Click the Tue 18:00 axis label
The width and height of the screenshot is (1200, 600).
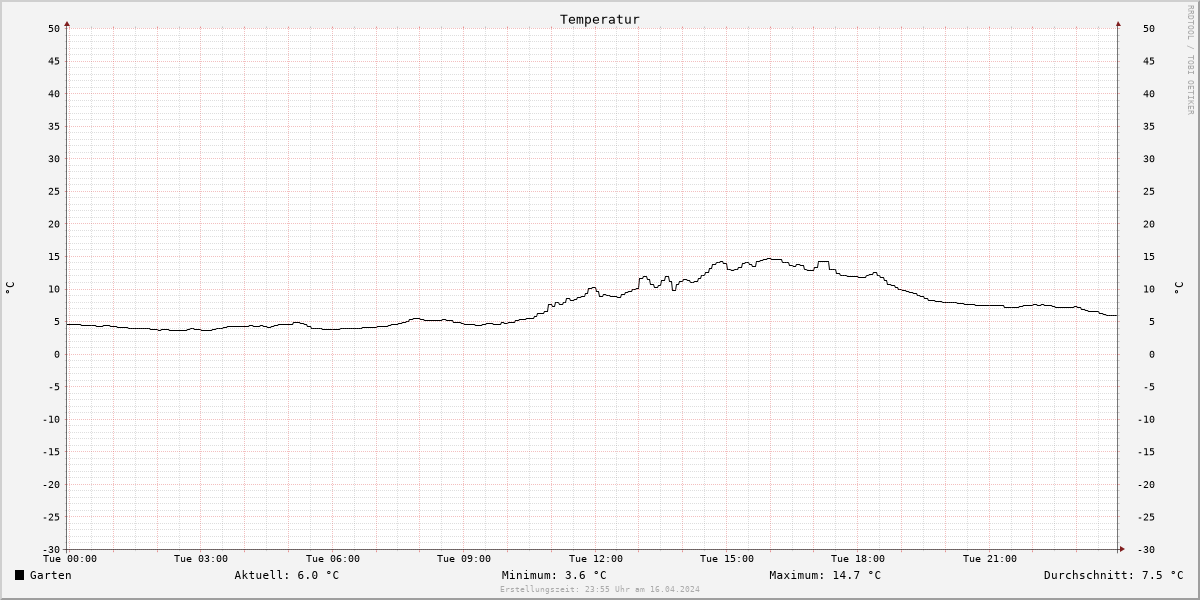pyautogui.click(x=858, y=559)
